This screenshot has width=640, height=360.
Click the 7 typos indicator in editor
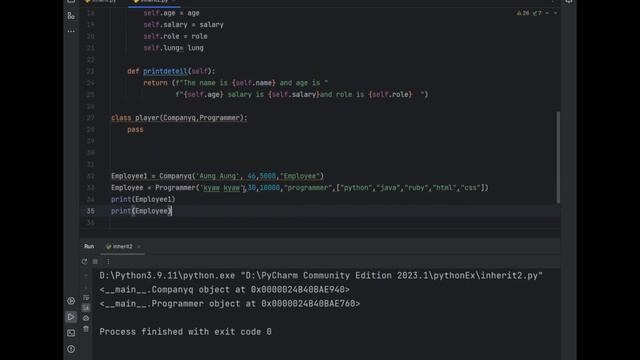(537, 13)
